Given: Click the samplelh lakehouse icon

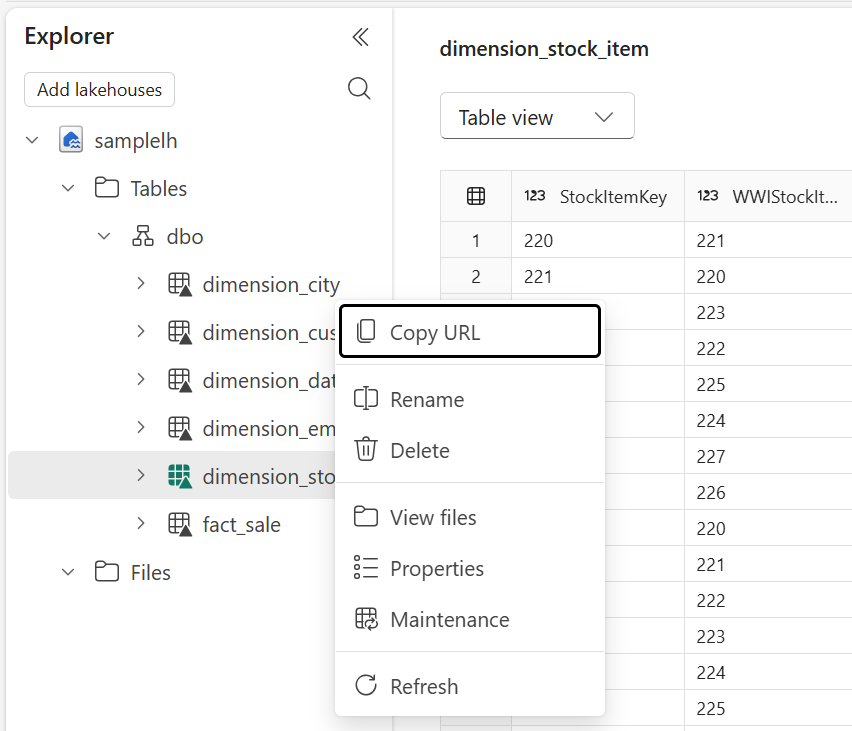Looking at the screenshot, I should (70, 140).
